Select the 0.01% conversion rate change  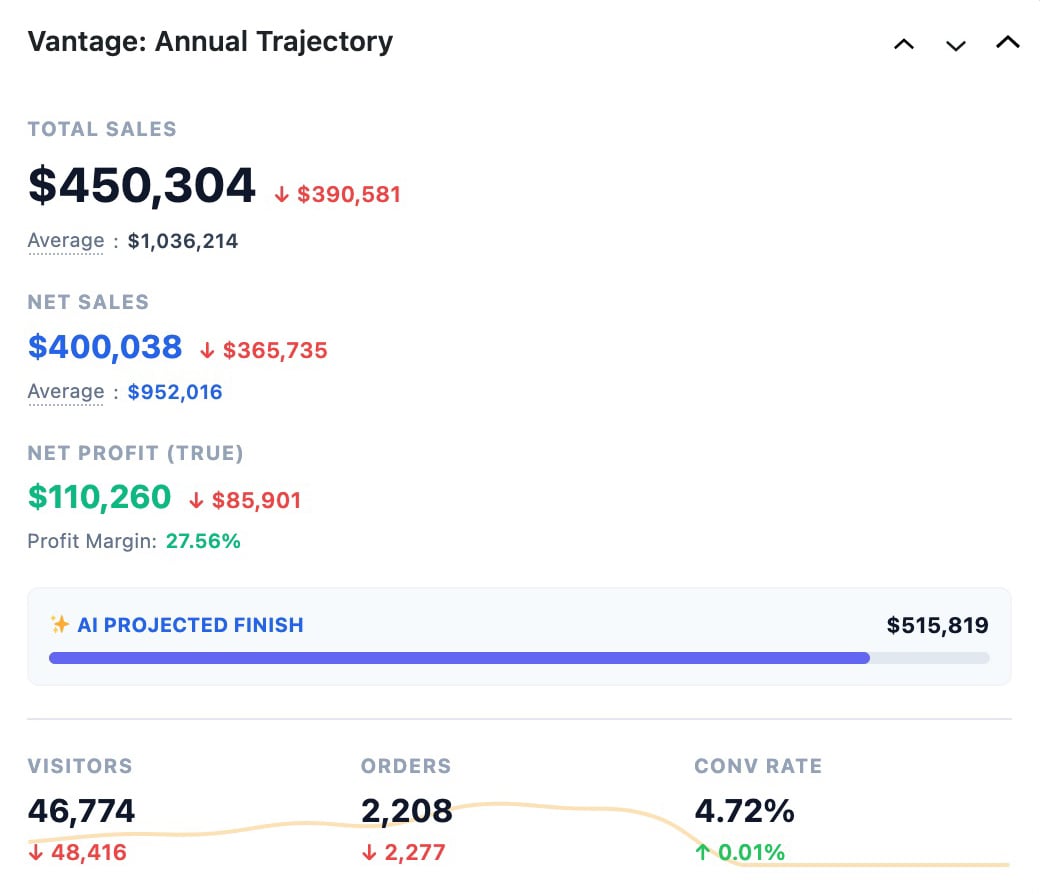[x=751, y=852]
